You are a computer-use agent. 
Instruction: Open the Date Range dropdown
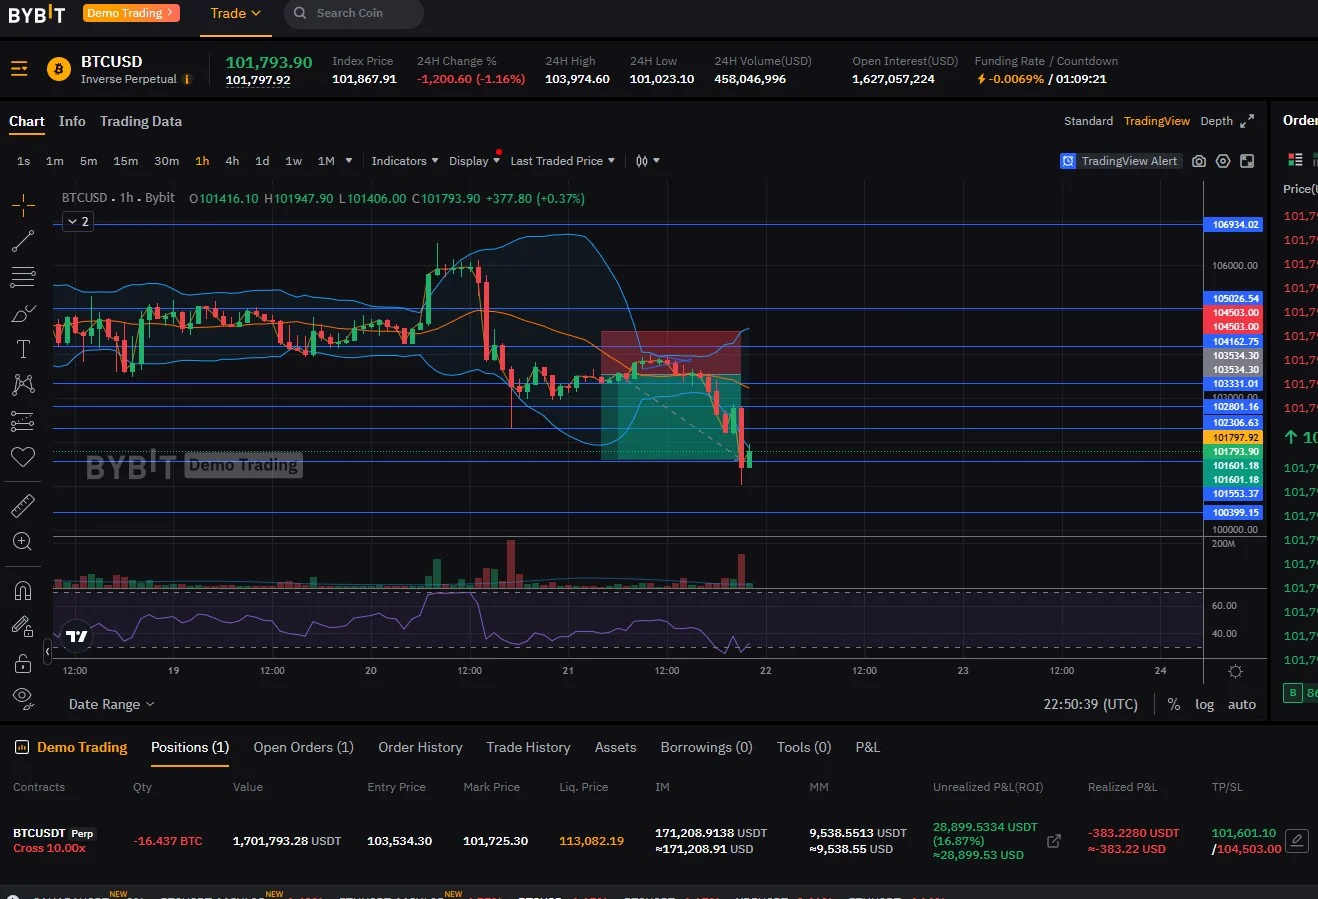pyautogui.click(x=112, y=704)
